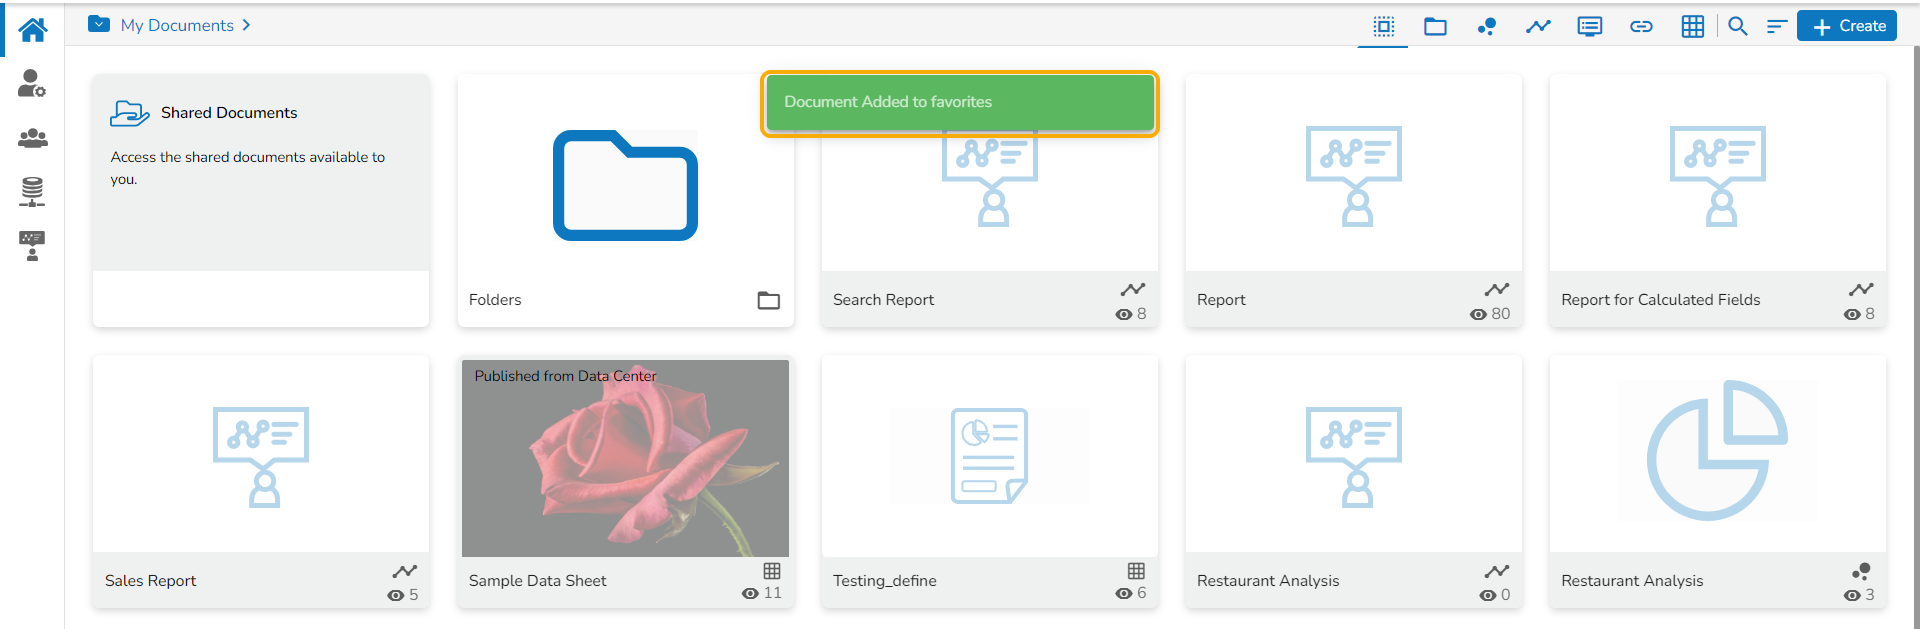
Task: Click the Create button
Action: pos(1848,26)
